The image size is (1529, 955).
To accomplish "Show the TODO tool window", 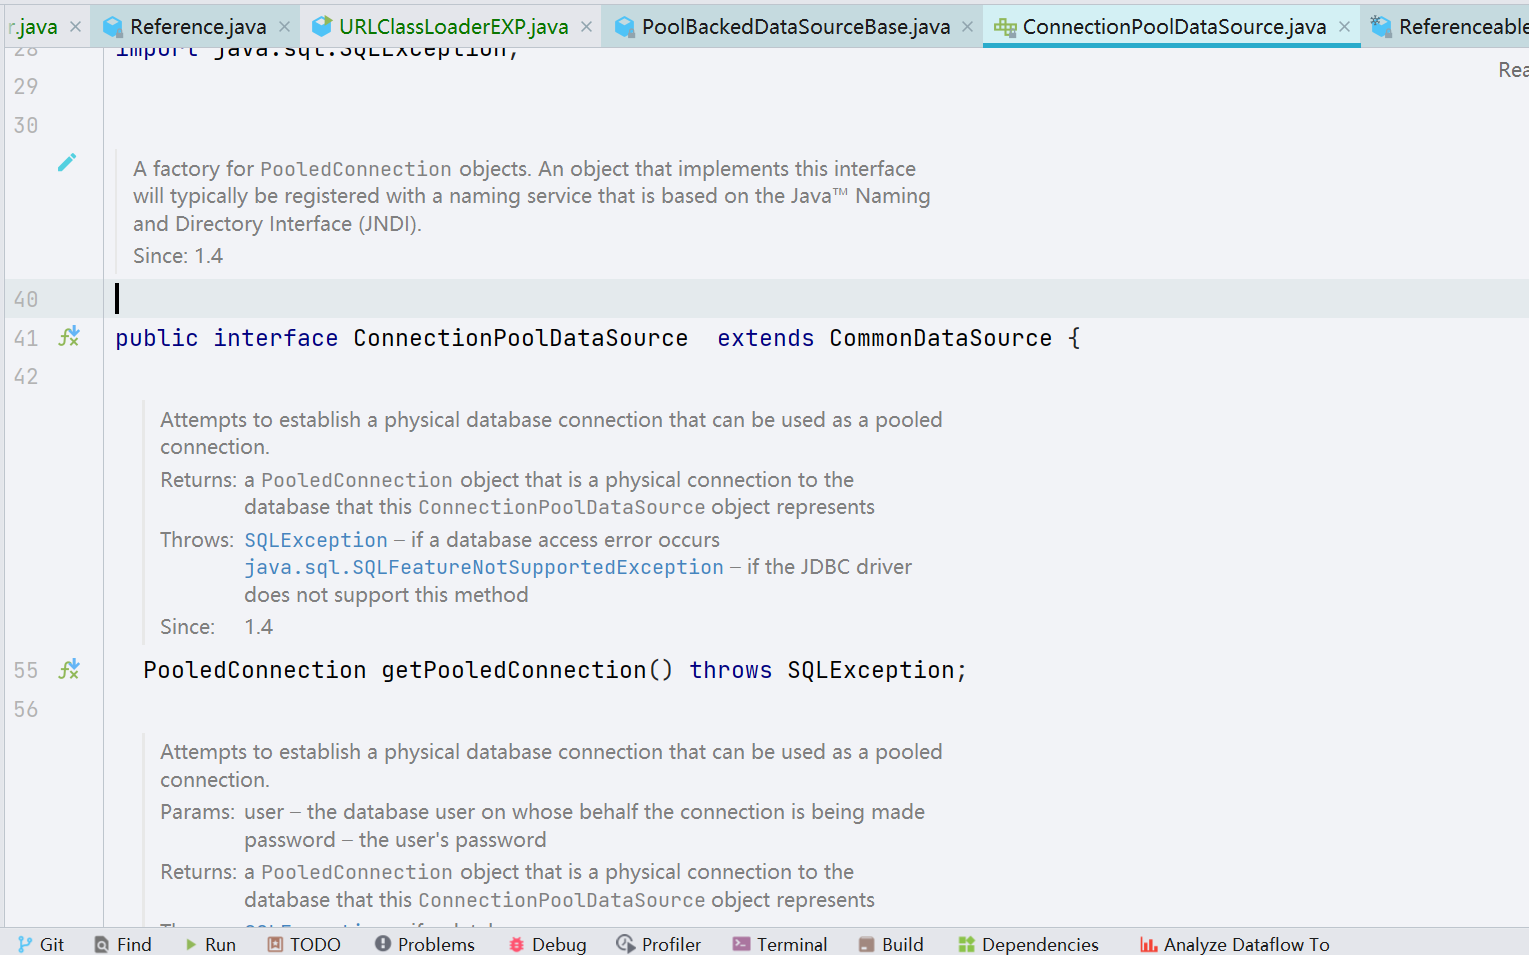I will [x=304, y=944].
